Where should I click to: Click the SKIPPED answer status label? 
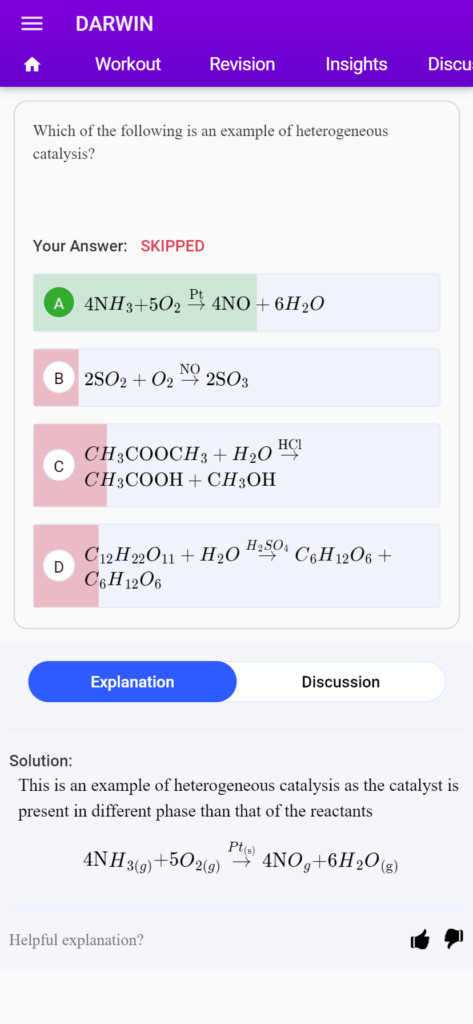pyautogui.click(x=172, y=246)
